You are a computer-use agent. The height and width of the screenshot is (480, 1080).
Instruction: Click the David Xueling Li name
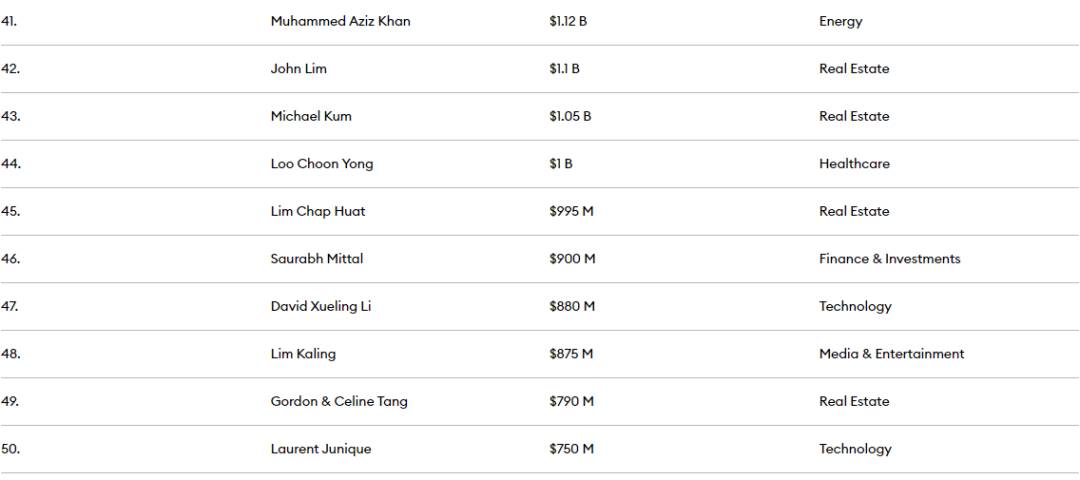[320, 306]
